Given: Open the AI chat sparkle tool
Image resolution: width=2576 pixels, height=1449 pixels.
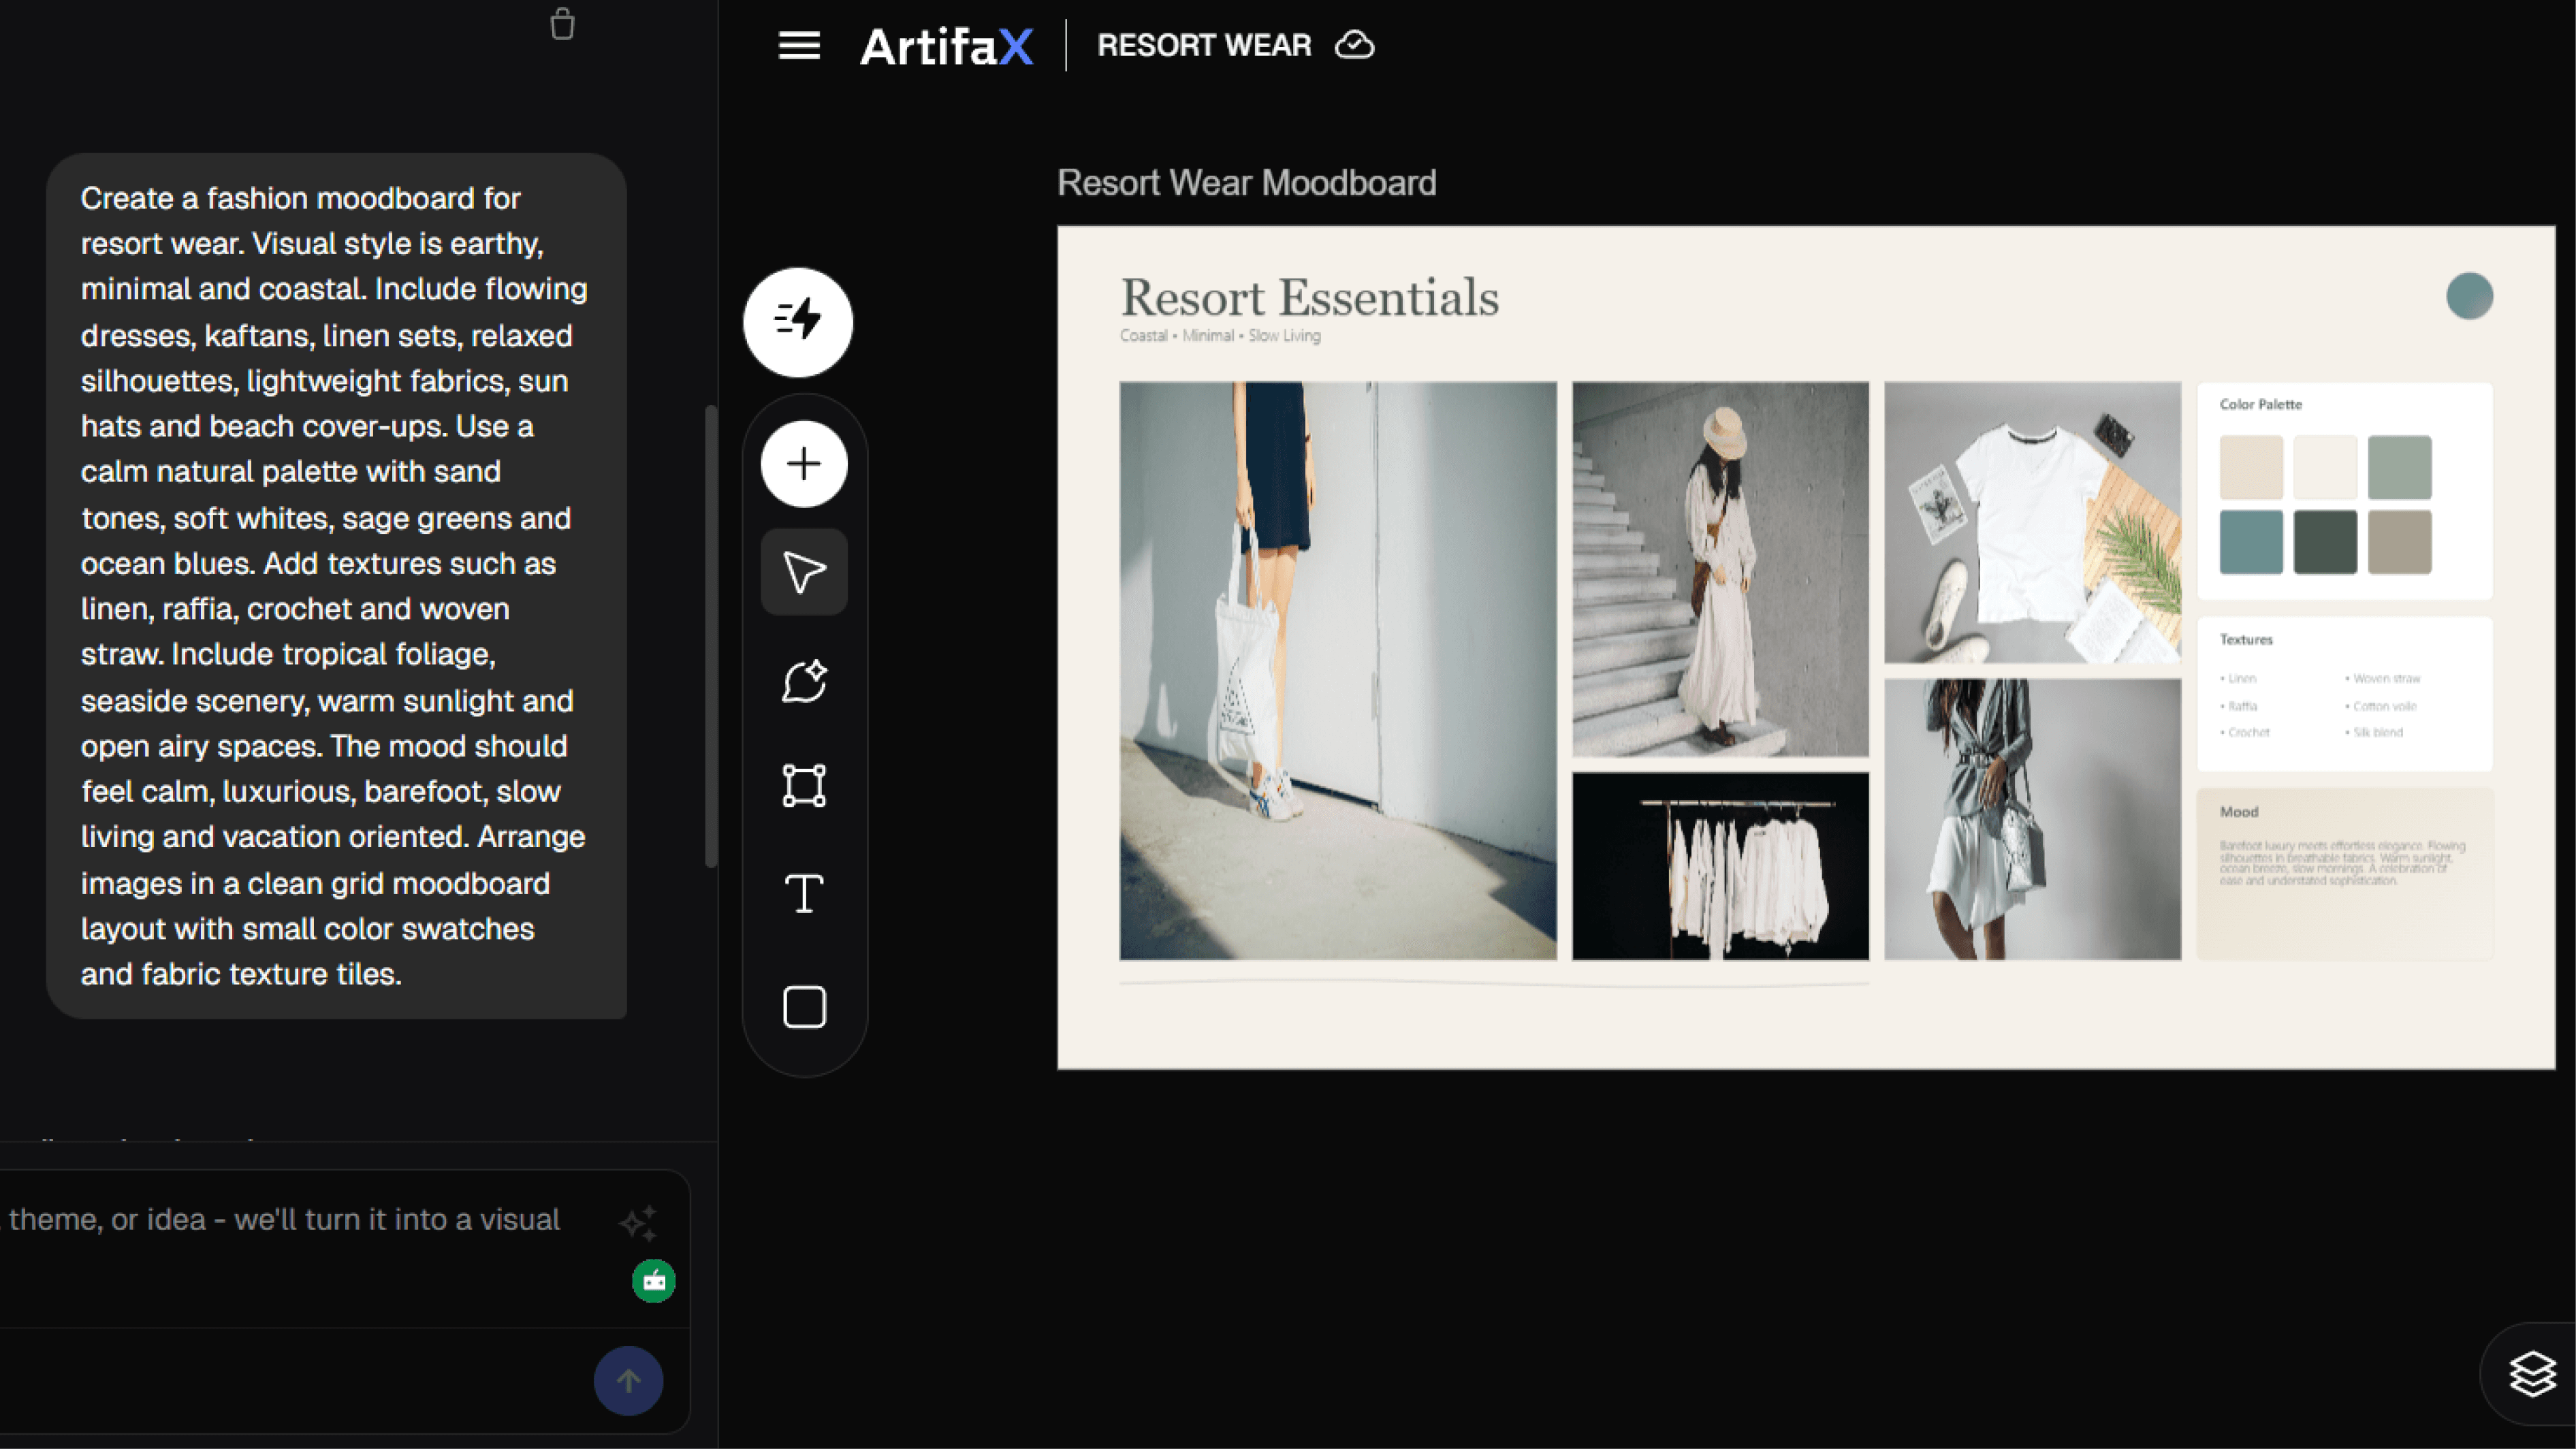Looking at the screenshot, I should pyautogui.click(x=804, y=682).
